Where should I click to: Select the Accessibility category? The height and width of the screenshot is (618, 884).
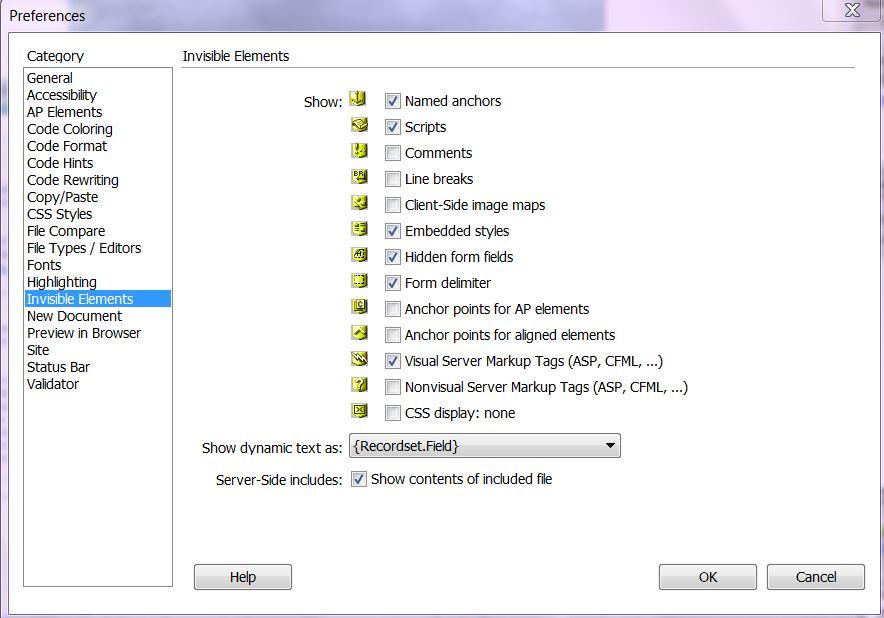coord(98,95)
